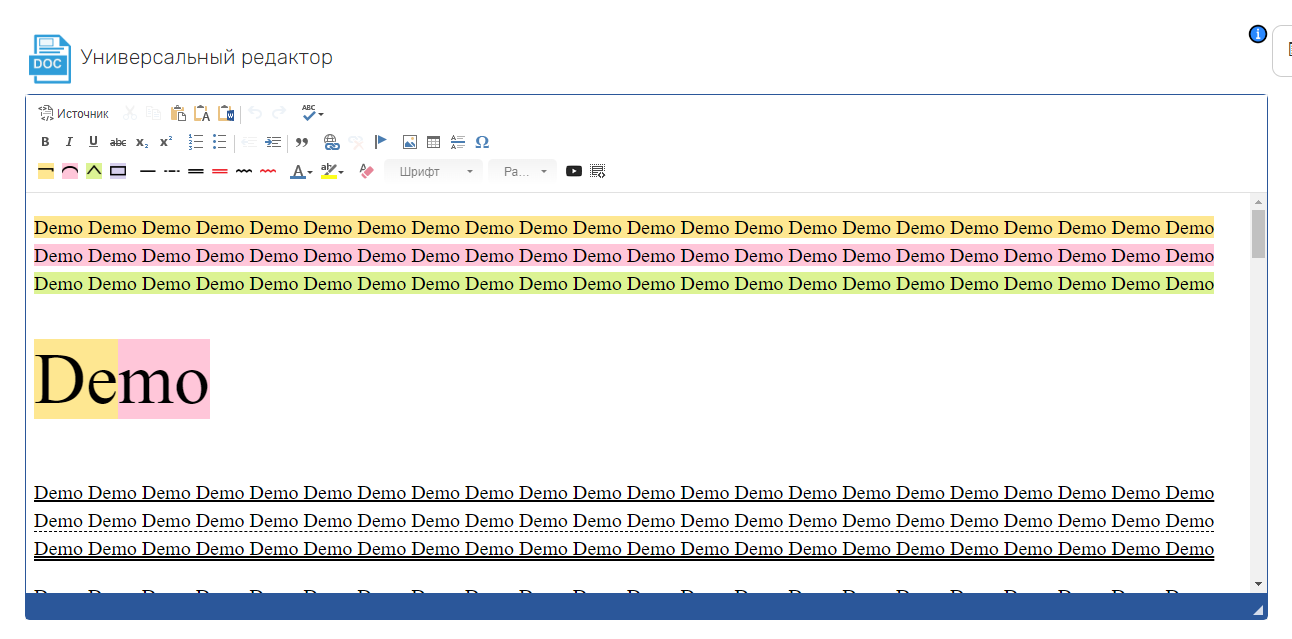Click the embed code snippet icon
This screenshot has height=639, width=1292.
click(x=598, y=171)
